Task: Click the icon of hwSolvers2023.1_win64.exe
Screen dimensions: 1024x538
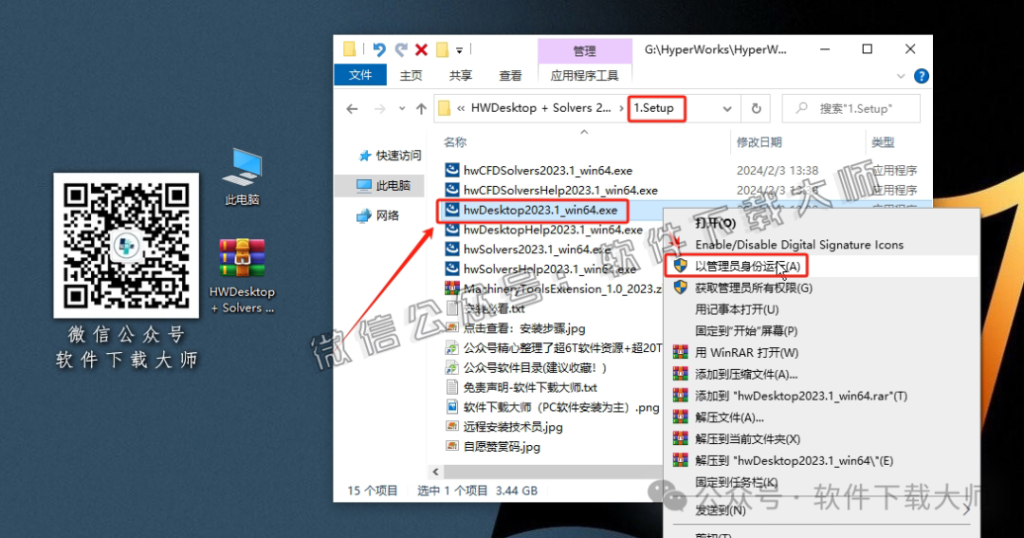Action: coord(452,249)
